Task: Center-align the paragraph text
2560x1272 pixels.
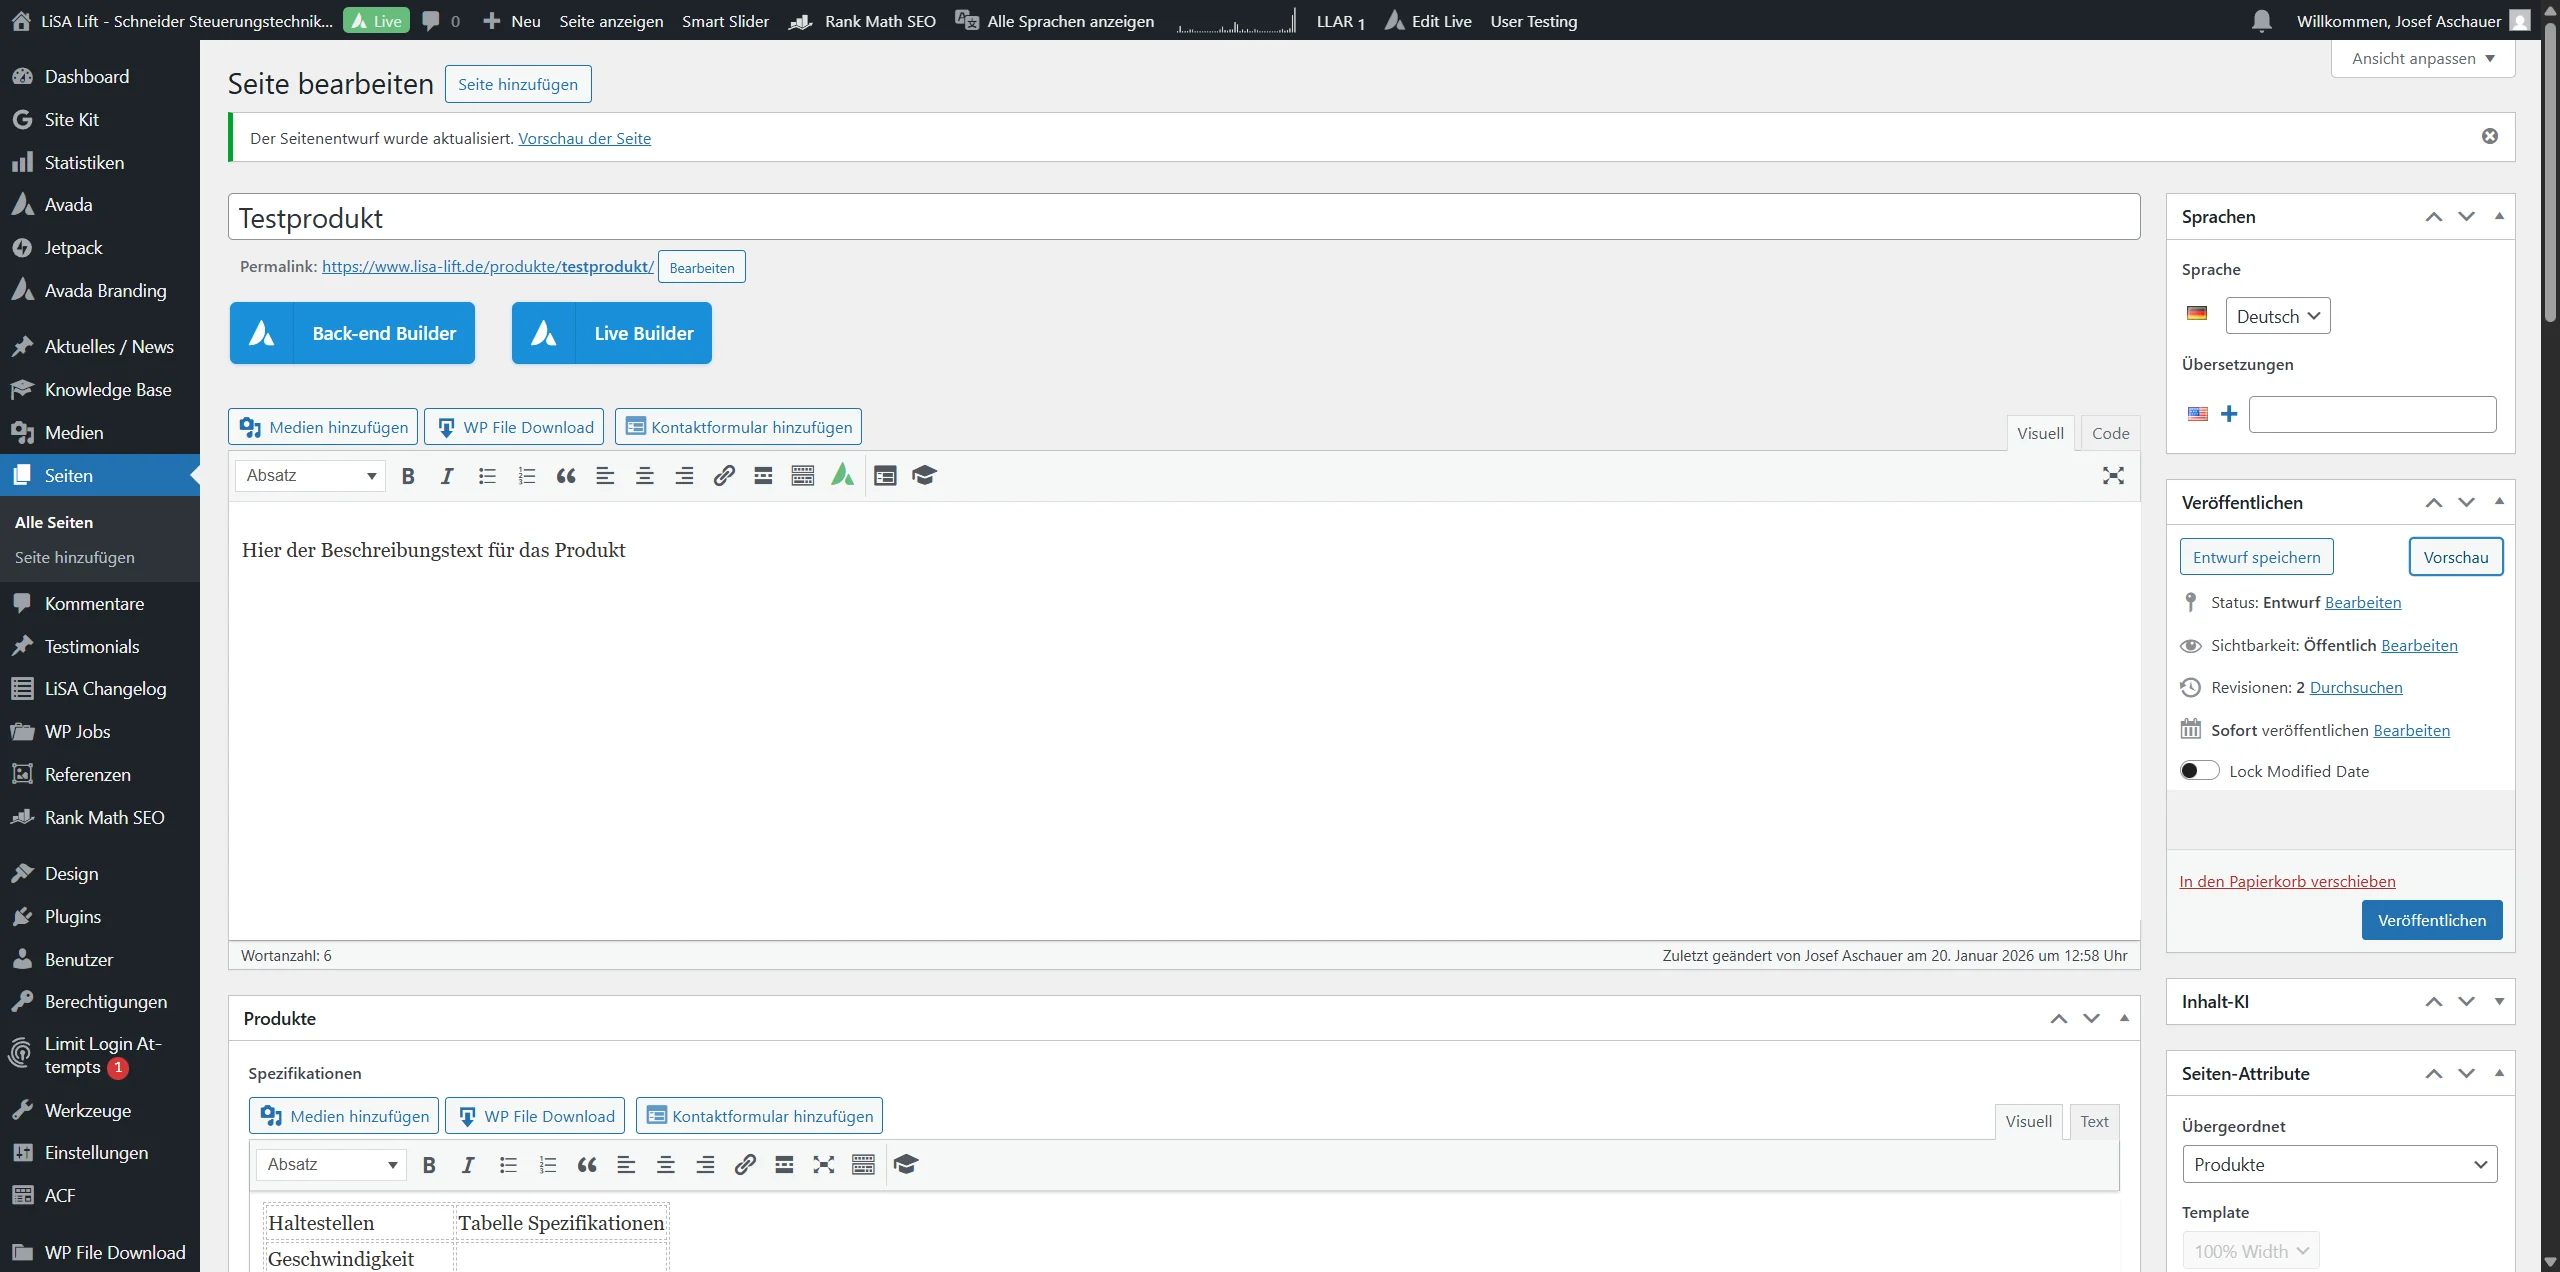Action: pos(644,476)
